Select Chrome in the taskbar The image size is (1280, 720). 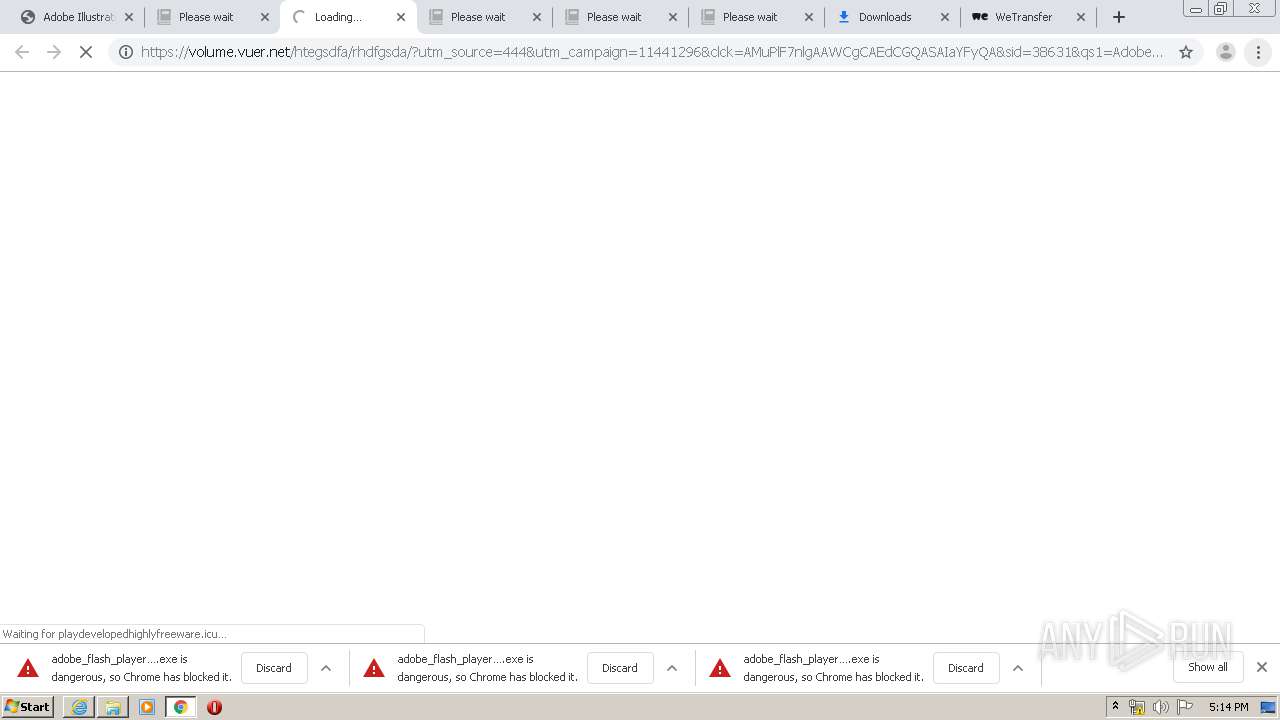[x=181, y=707]
